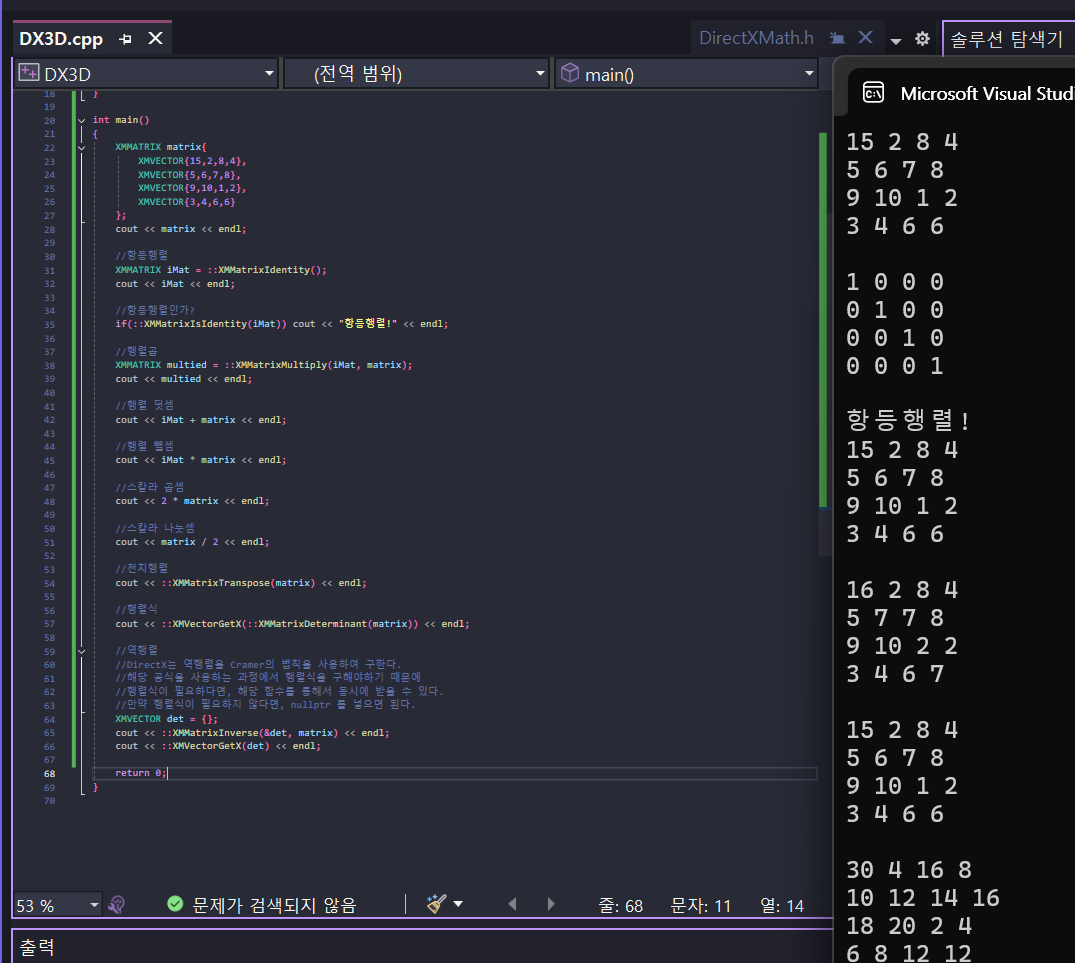Click the 줄: 68 line indicator
Image resolution: width=1075 pixels, height=963 pixels.
coord(620,906)
